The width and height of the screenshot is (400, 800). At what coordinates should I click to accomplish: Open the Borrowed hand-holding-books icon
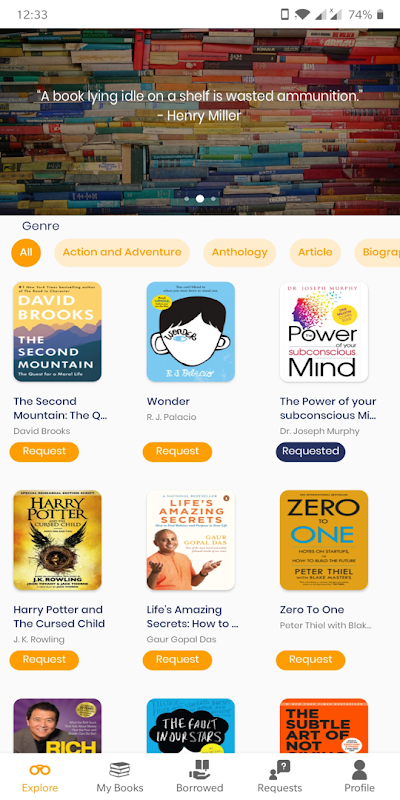(x=199, y=769)
